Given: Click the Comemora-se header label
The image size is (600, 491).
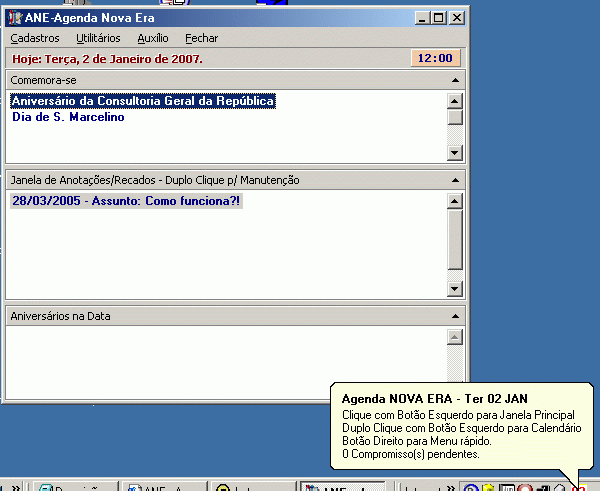Looking at the screenshot, I should (43, 80).
